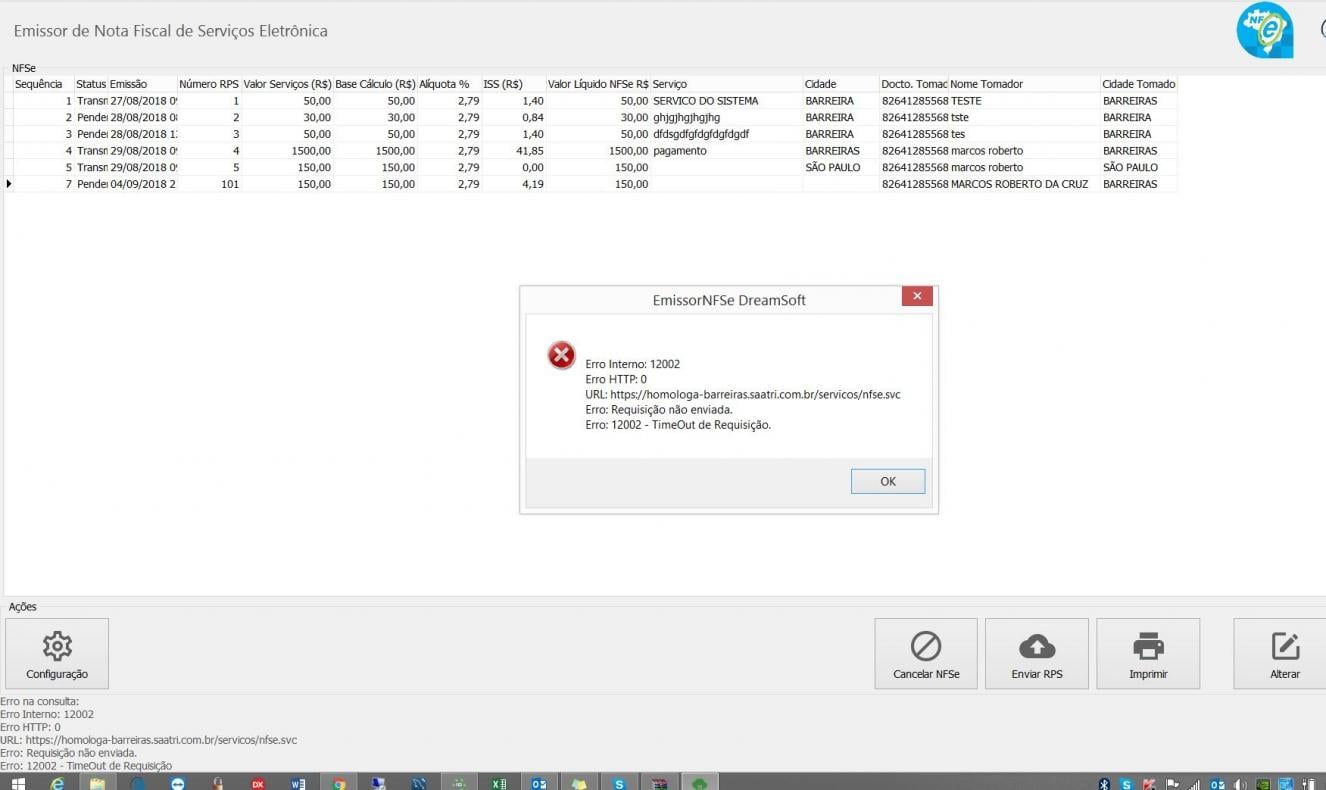Click the Alterar edit pencil icon
Viewport: 1326px width, 790px height.
(1285, 645)
